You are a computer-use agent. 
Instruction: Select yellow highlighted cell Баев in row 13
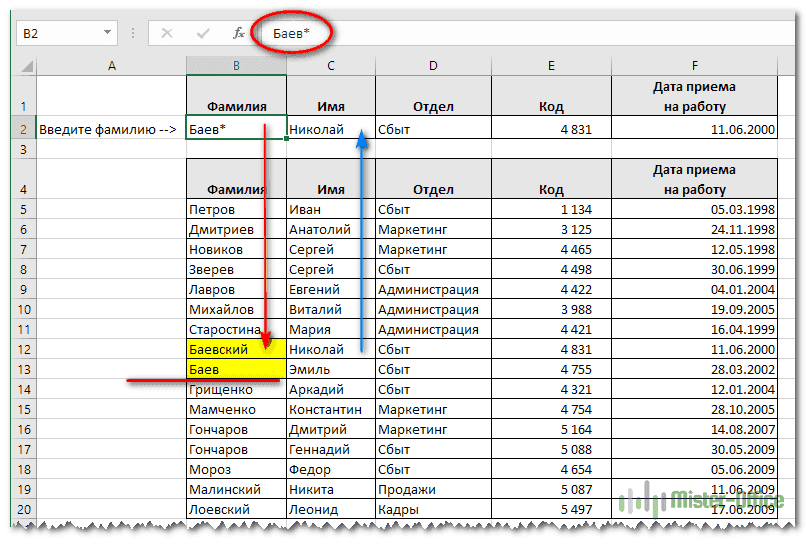coord(236,369)
